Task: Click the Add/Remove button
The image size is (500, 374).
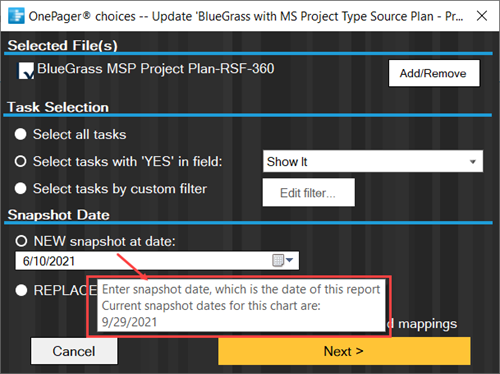Action: pos(434,73)
